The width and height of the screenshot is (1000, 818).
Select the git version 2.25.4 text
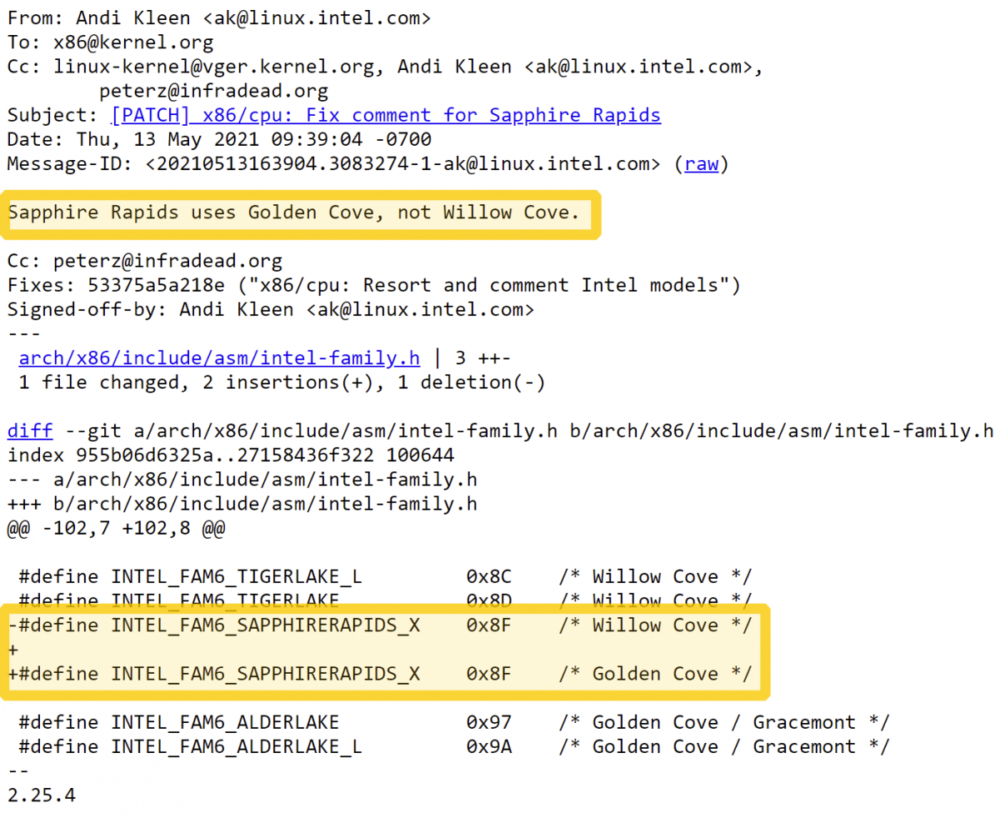41,795
